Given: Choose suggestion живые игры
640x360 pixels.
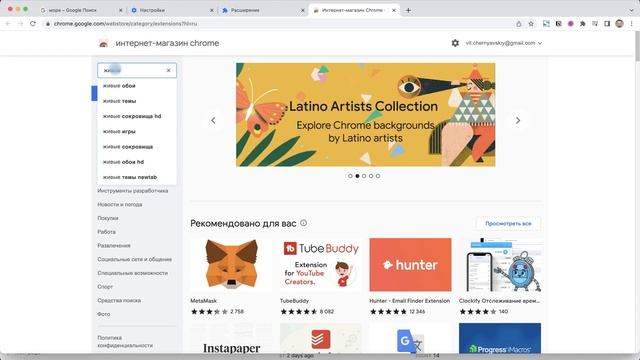Looking at the screenshot, I should pyautogui.click(x=137, y=131).
